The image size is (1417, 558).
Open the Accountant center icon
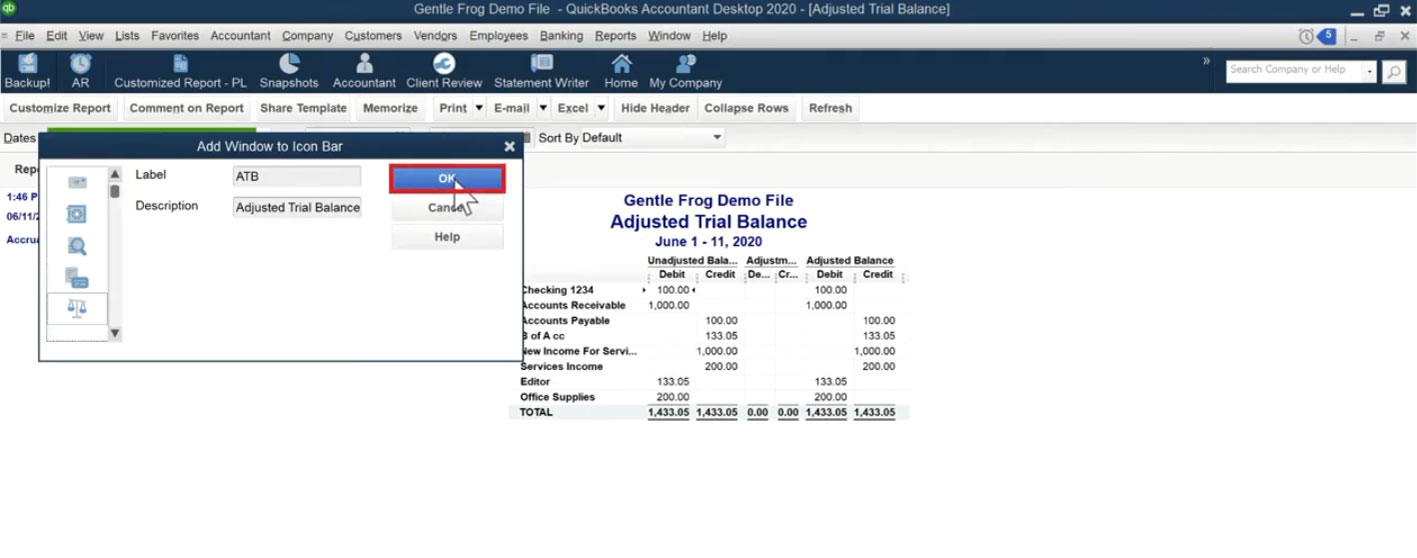click(x=364, y=72)
